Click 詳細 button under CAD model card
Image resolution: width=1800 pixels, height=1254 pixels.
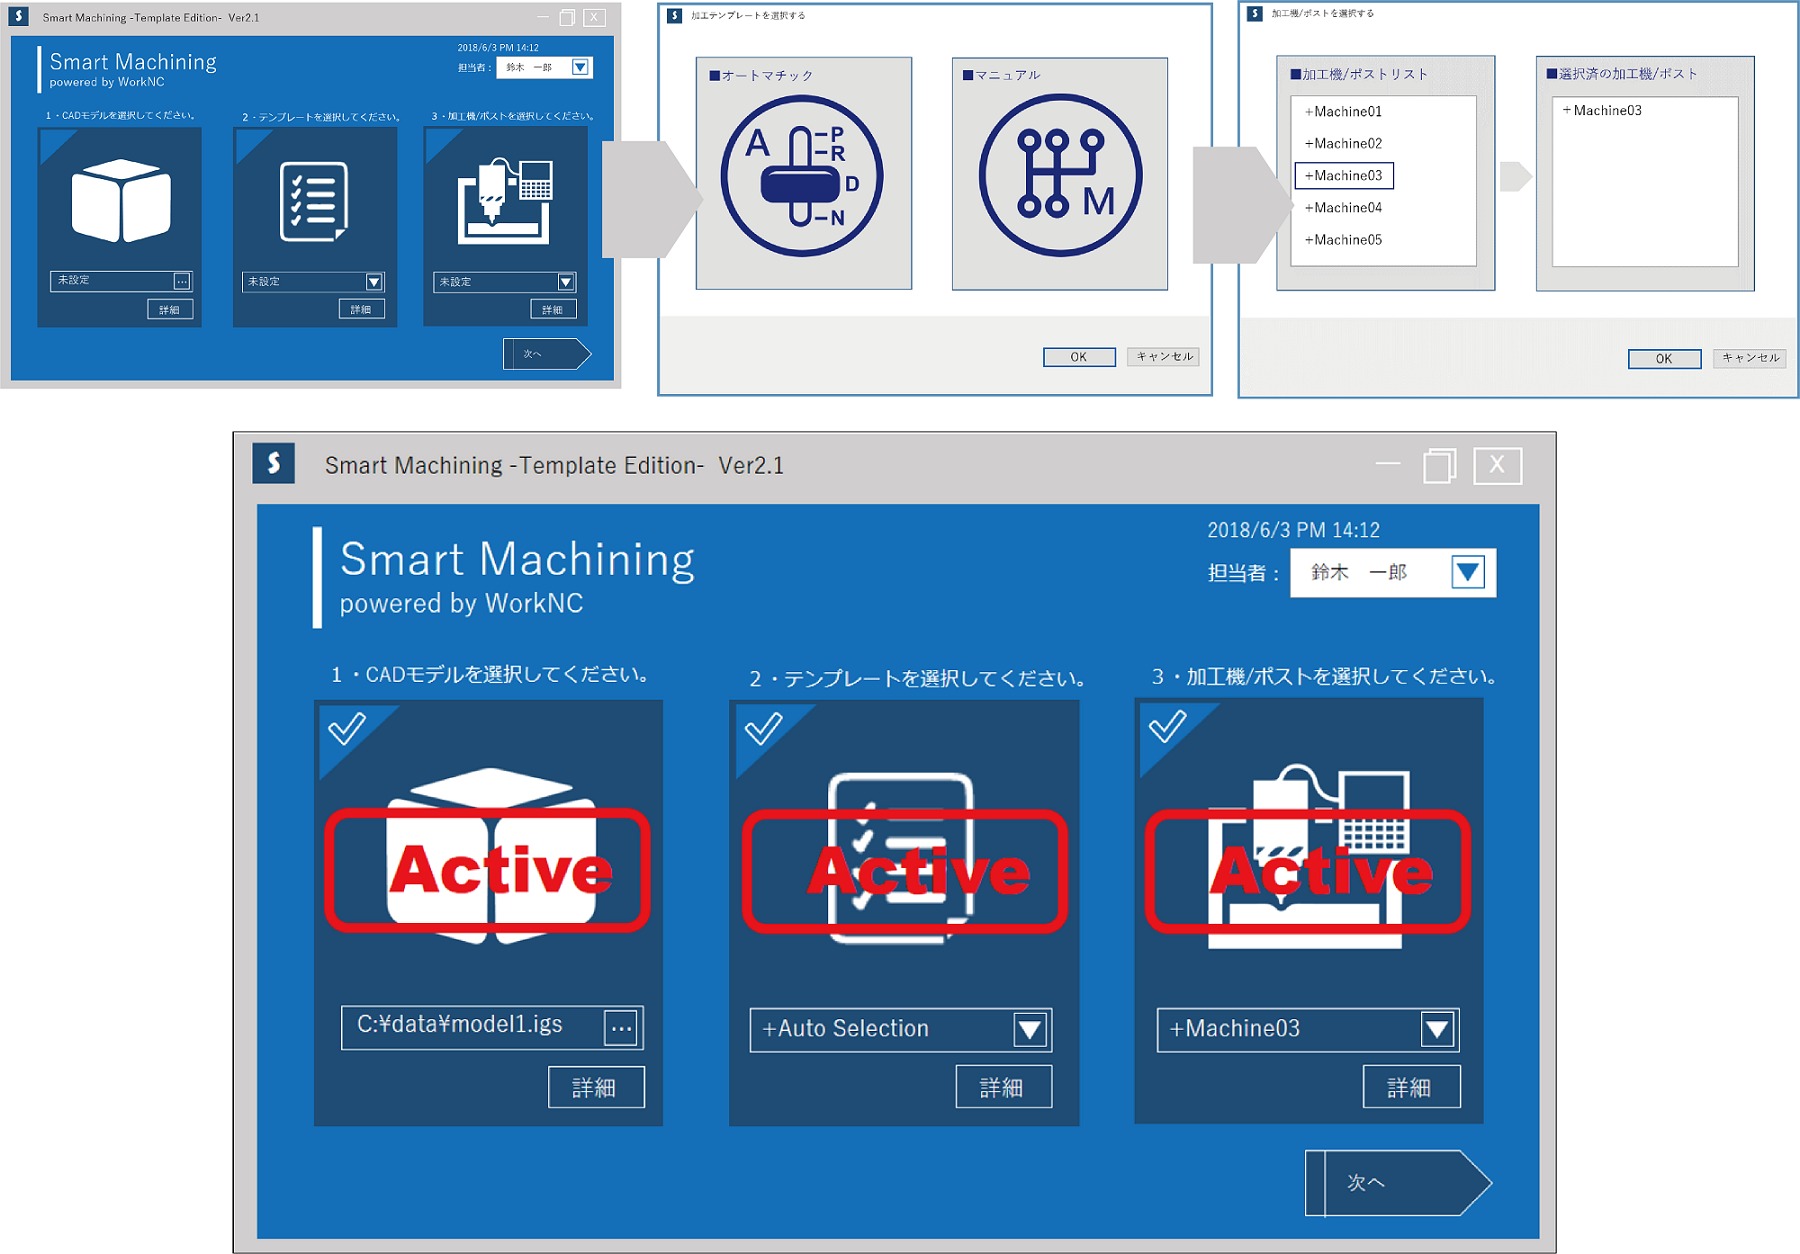click(596, 1087)
